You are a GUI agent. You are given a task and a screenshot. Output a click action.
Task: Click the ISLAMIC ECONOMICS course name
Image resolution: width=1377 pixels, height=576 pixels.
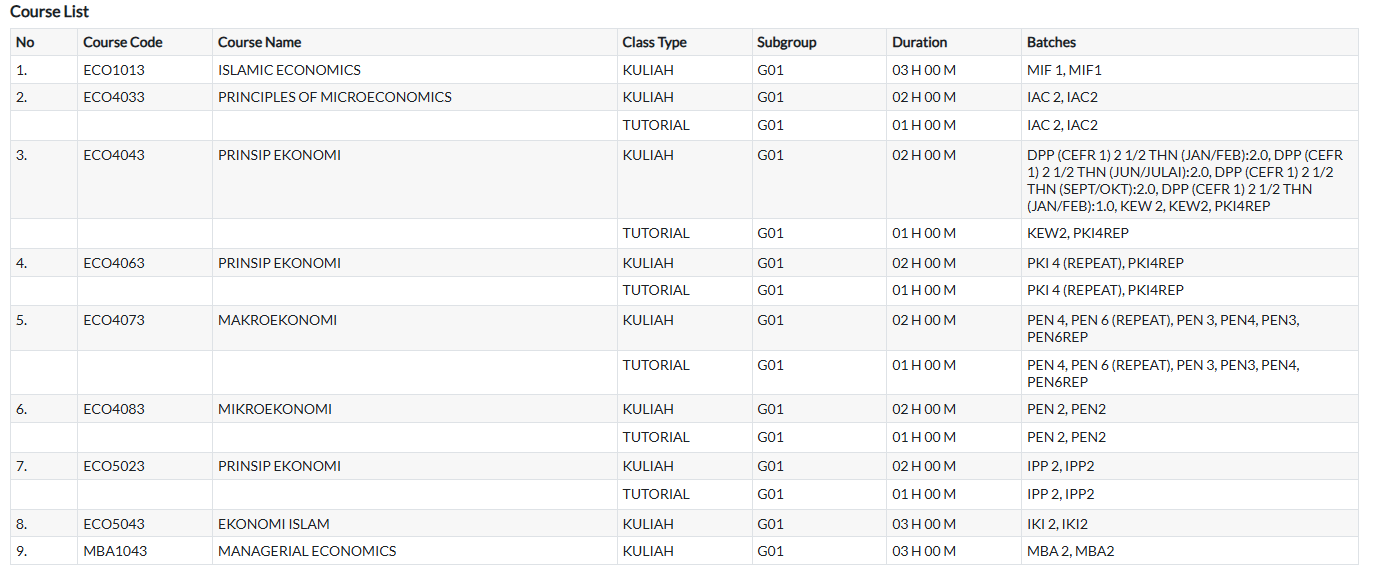289,70
